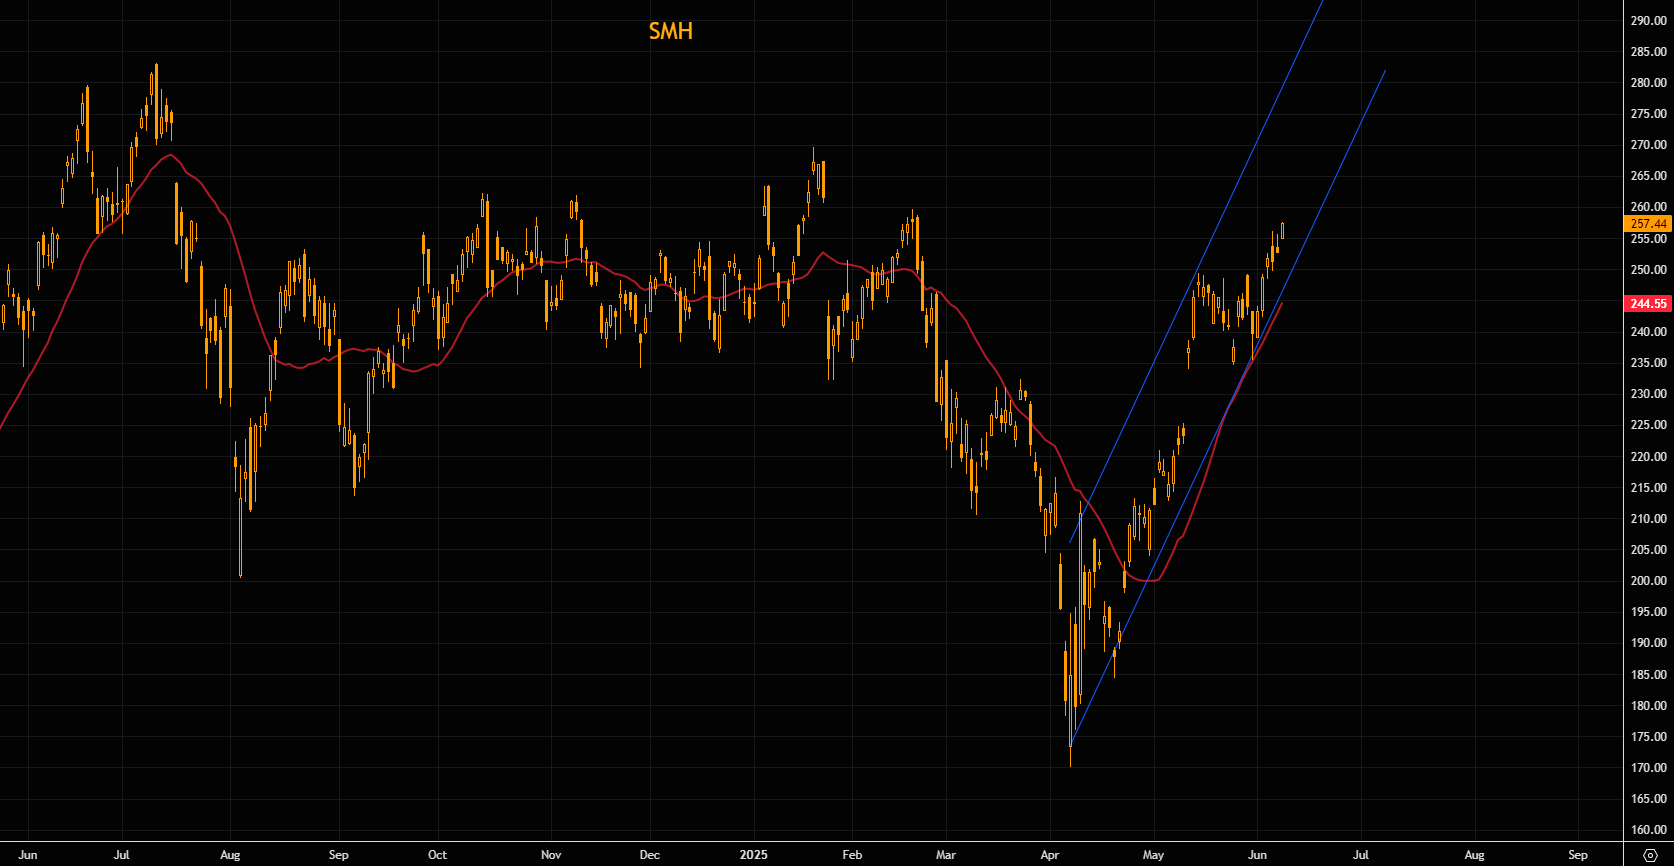This screenshot has height=866, width=1674.
Task: Click the 200.00 price scale label
Action: click(x=1648, y=581)
